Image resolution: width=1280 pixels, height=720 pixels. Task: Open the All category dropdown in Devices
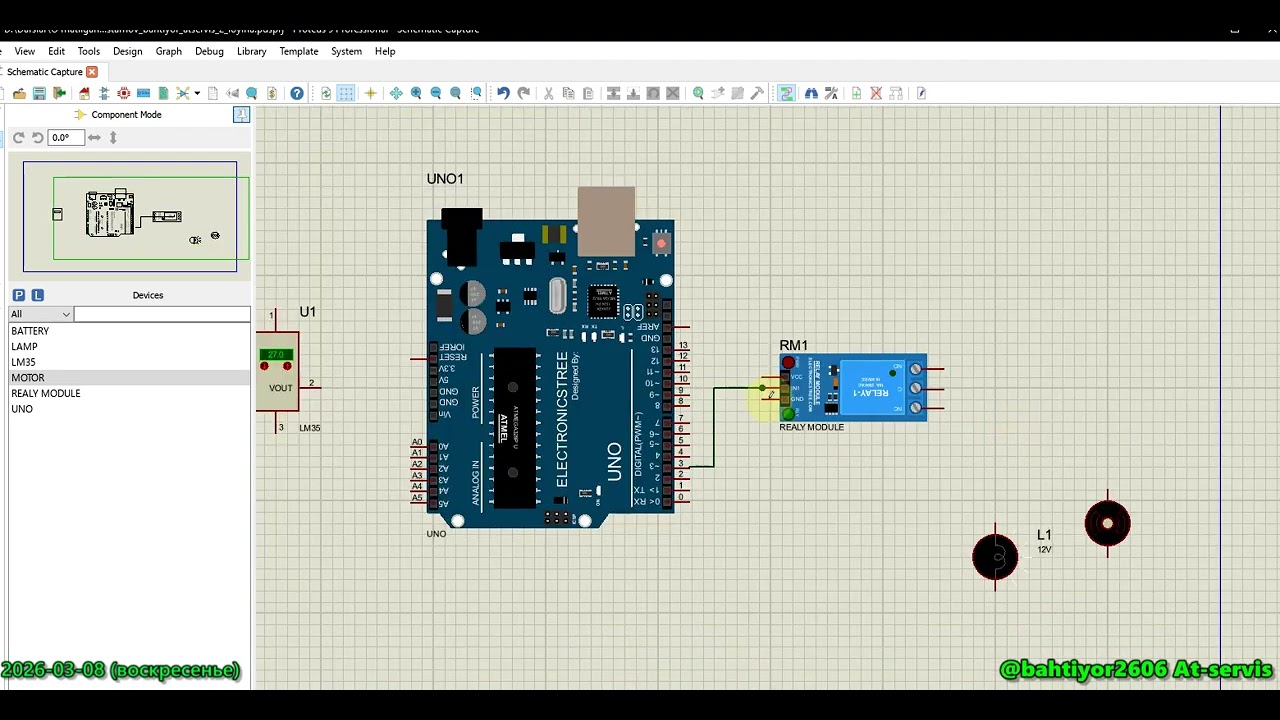(40, 314)
